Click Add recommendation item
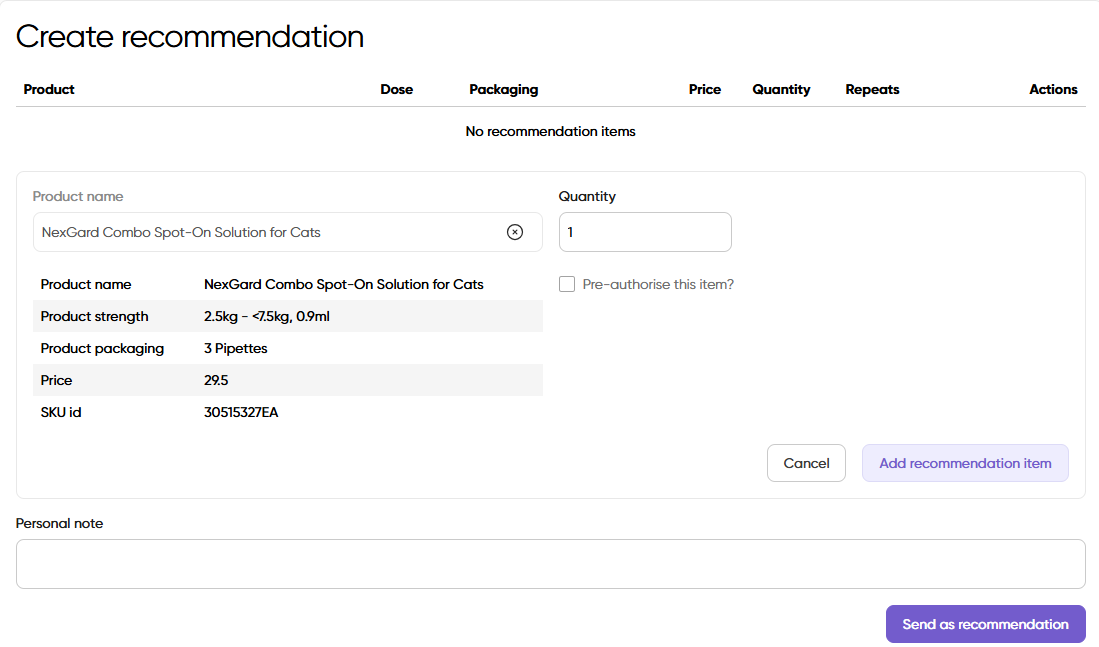 coord(965,463)
